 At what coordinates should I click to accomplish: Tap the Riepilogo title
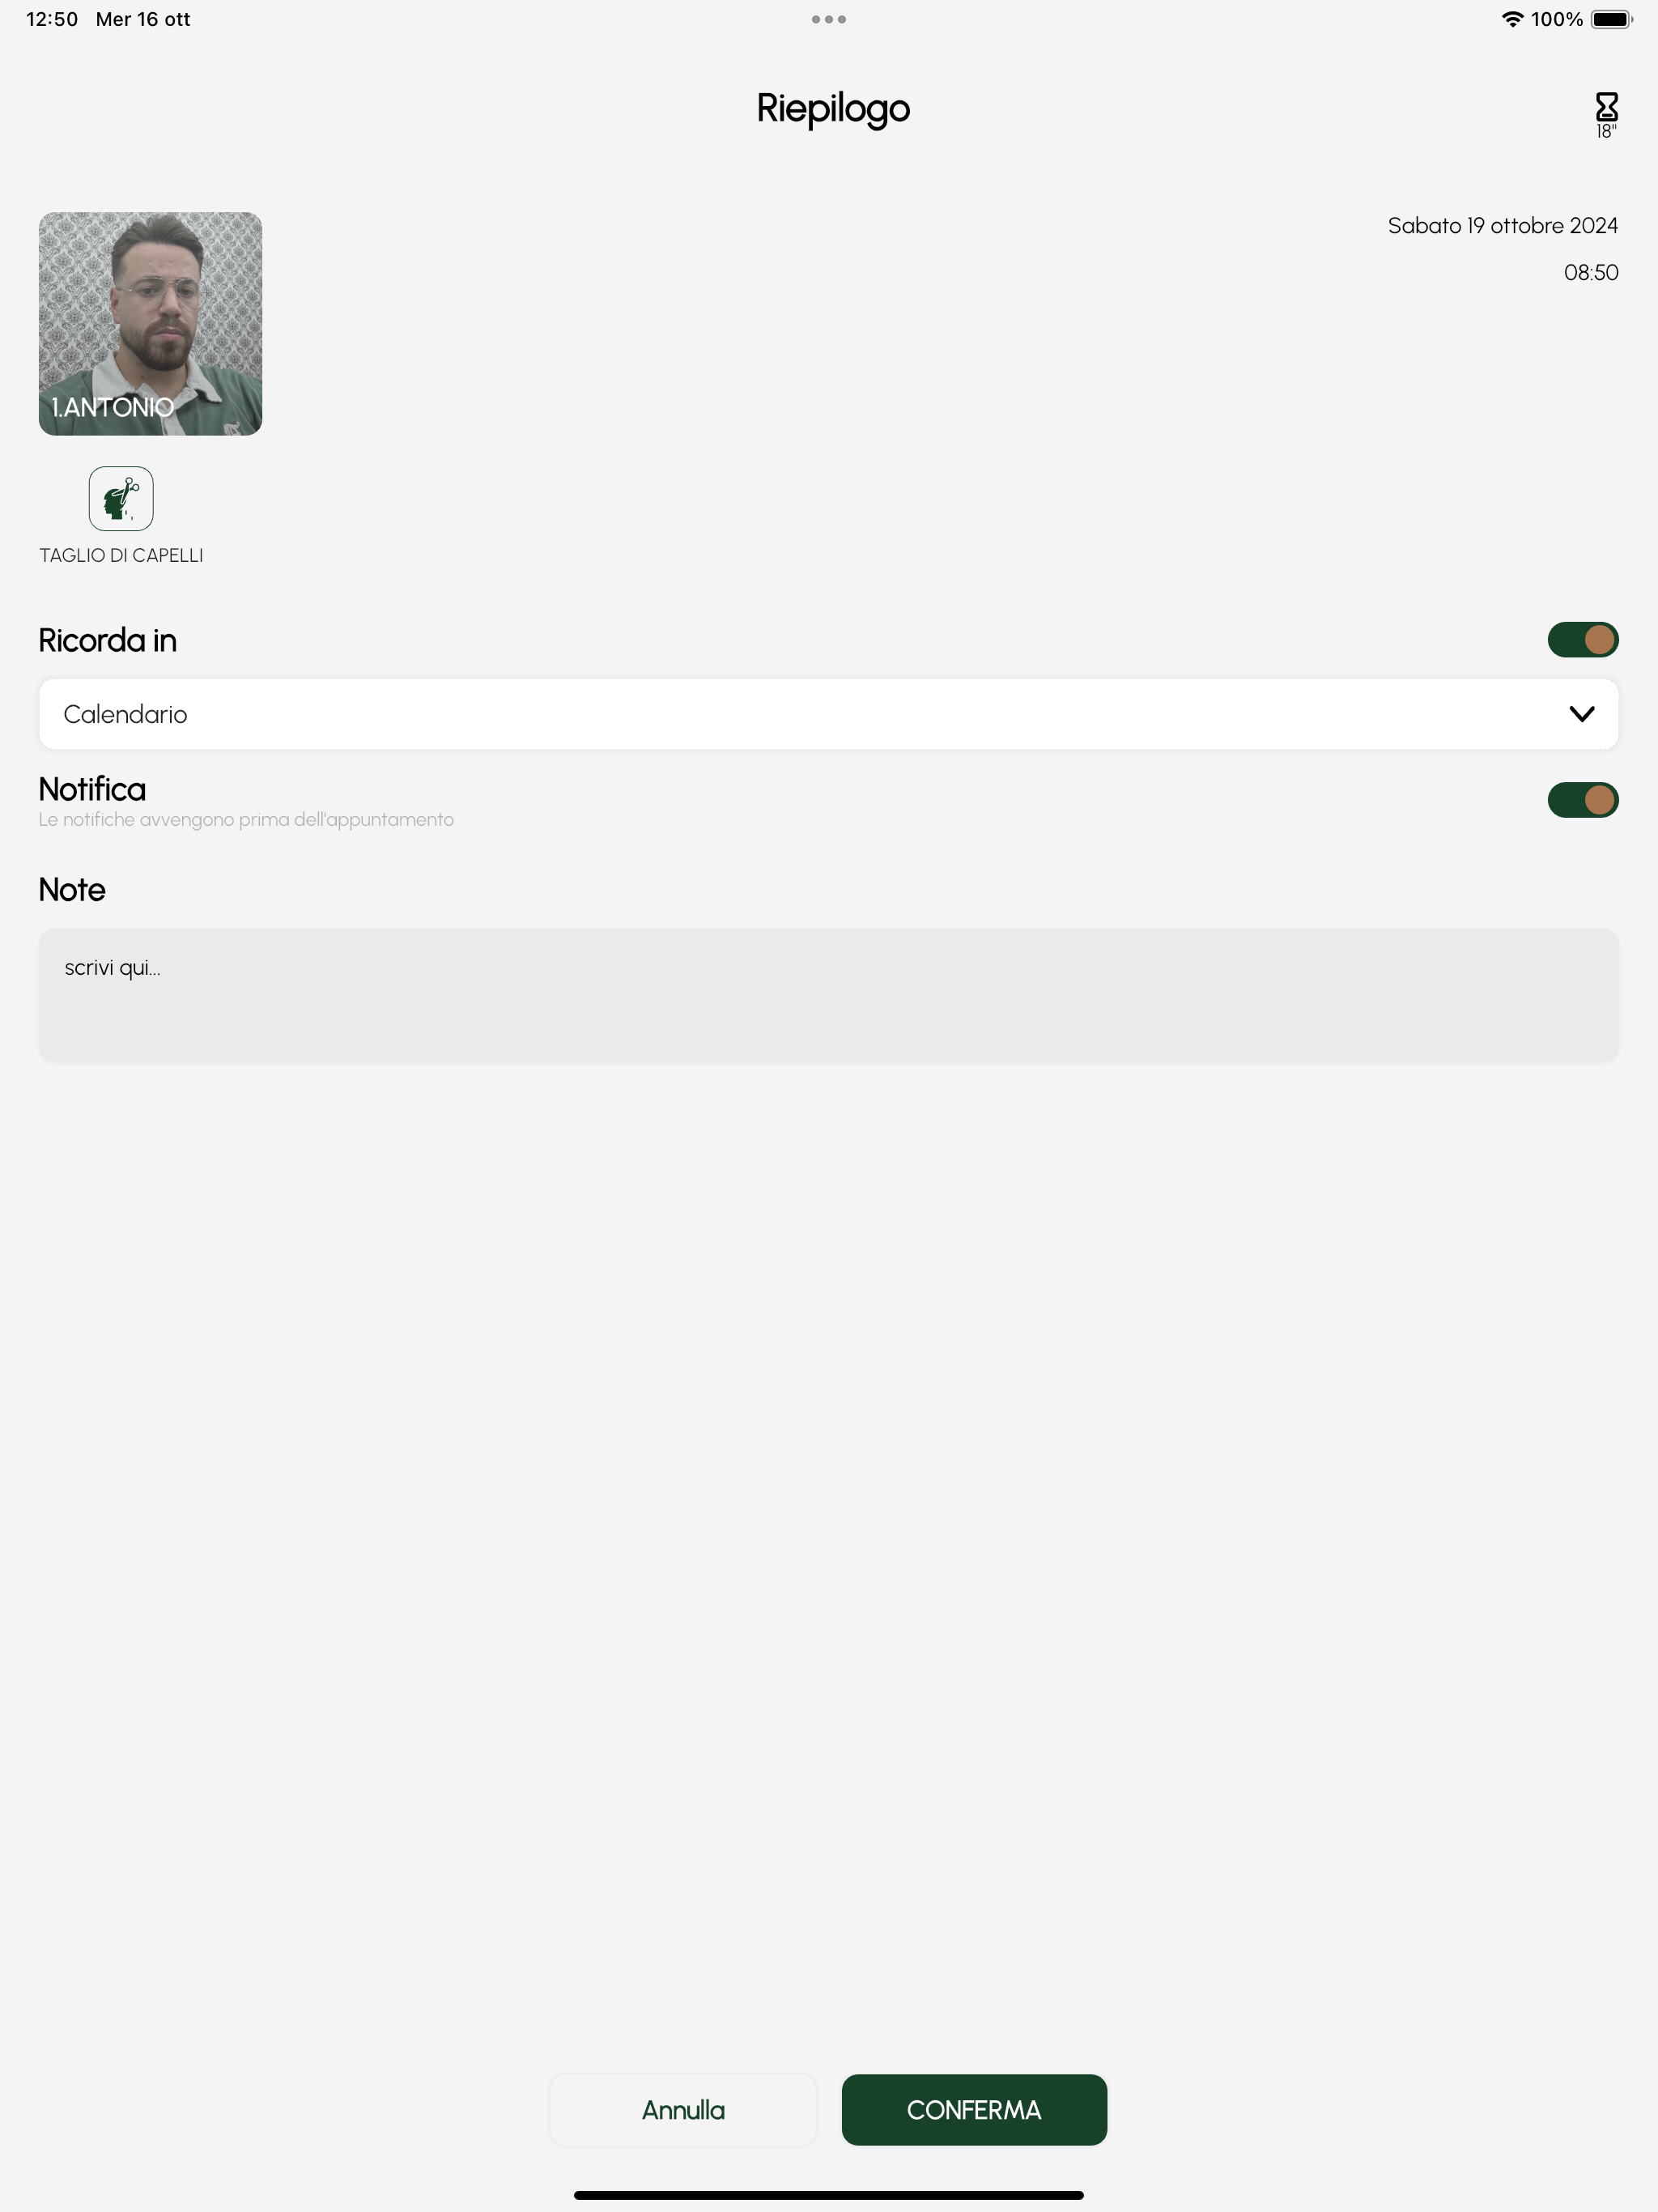coord(832,109)
